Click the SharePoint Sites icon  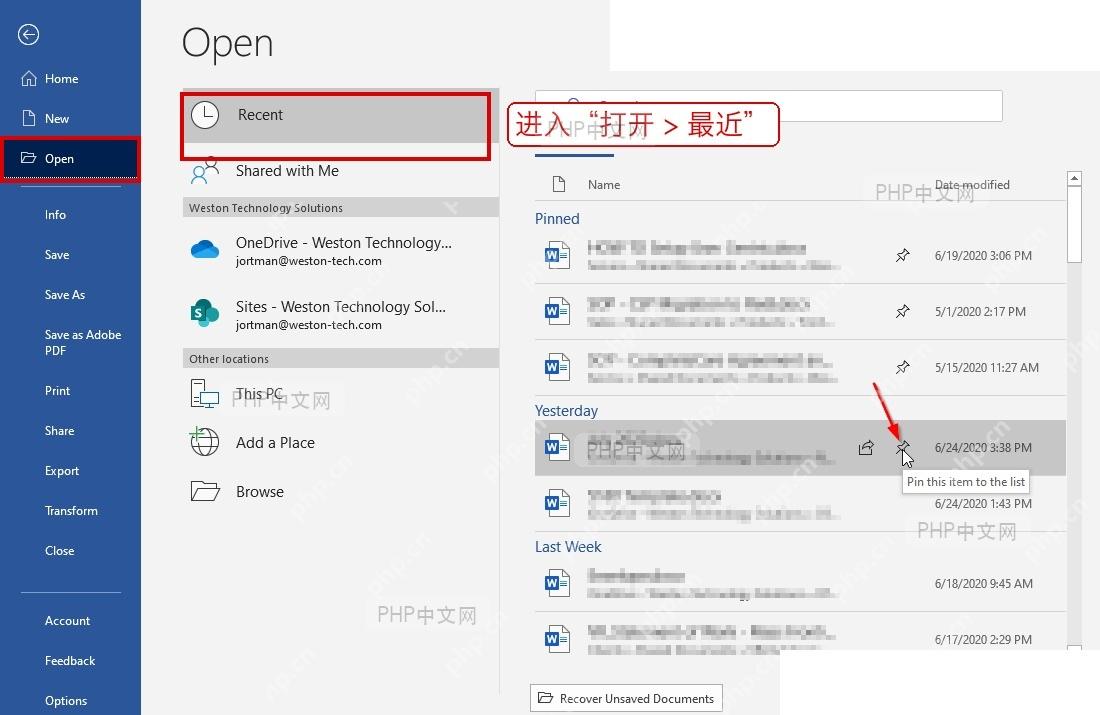[204, 313]
